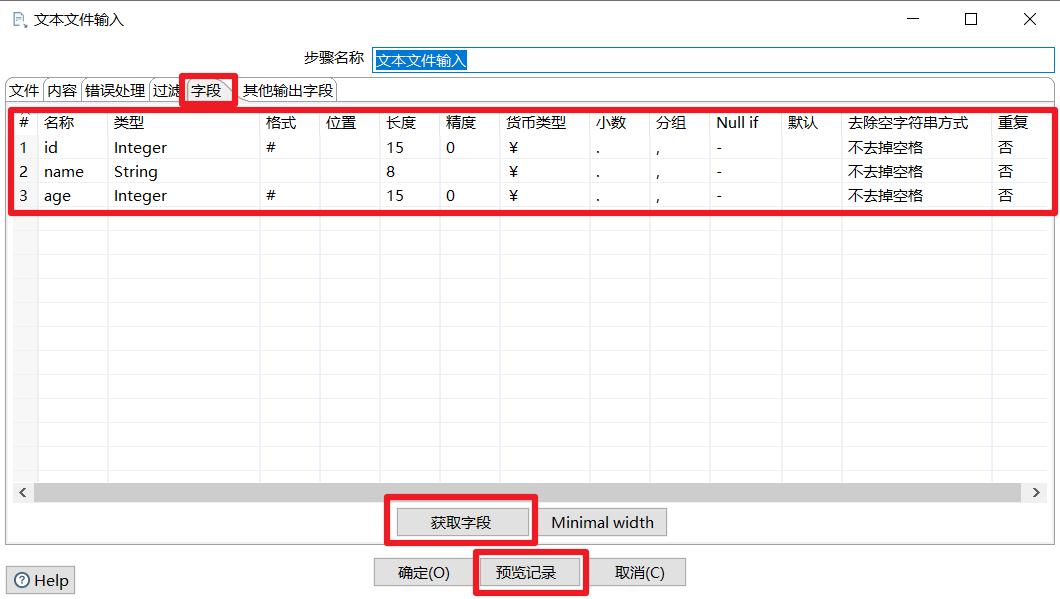
Task: Click the 不去掉空格 cell in age row
Action: tap(917, 195)
